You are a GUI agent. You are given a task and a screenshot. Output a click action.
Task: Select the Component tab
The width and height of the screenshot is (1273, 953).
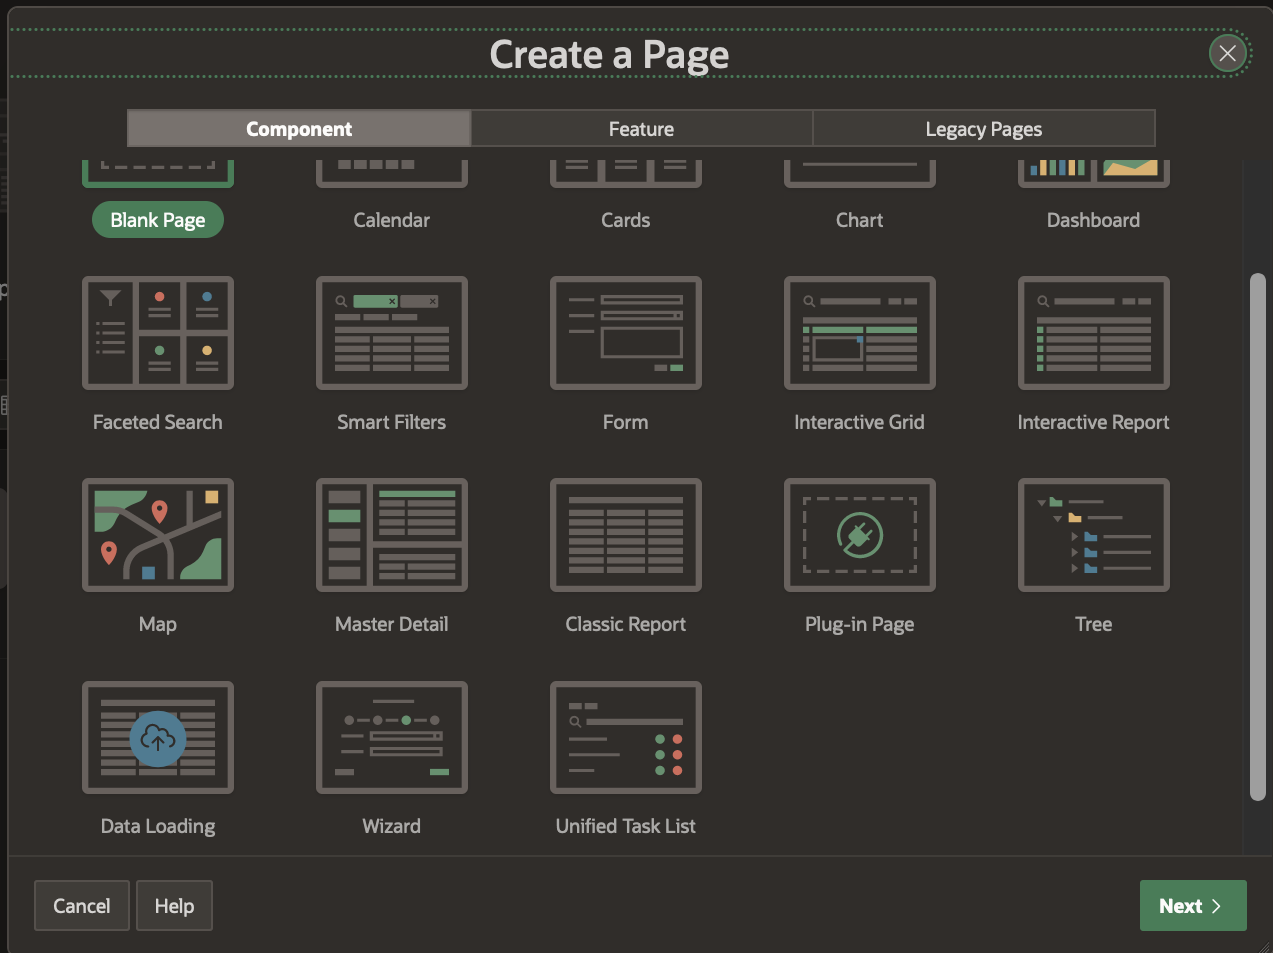[299, 129]
